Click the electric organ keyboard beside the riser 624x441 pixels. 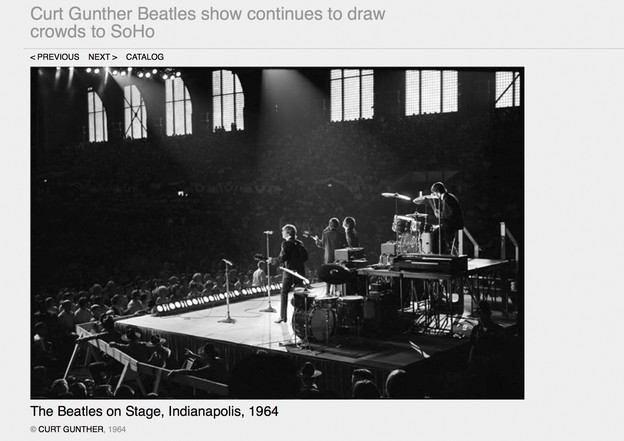(428, 263)
